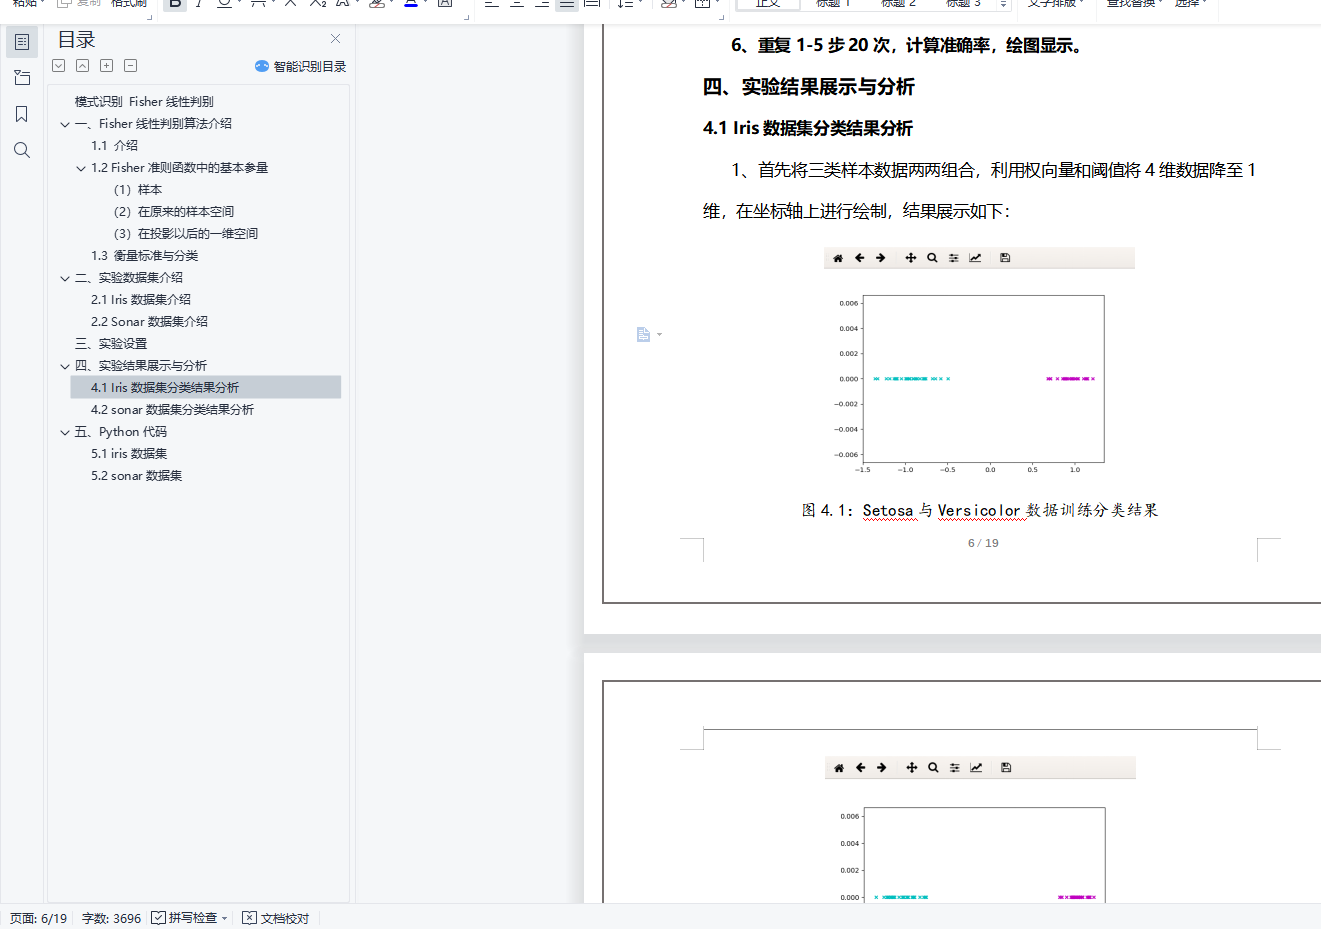Close the 目录 outline panel
Viewport: 1321px width, 929px height.
point(336,39)
